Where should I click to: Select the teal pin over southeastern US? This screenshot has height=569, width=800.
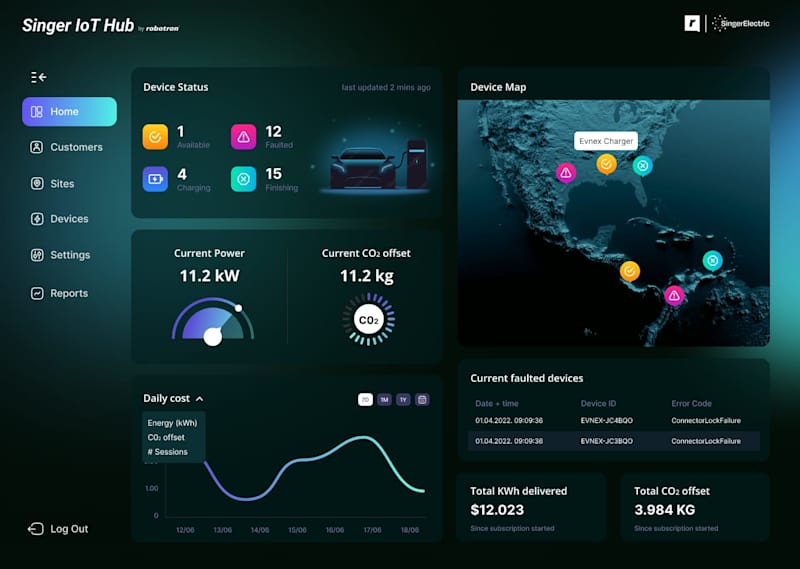click(x=643, y=166)
